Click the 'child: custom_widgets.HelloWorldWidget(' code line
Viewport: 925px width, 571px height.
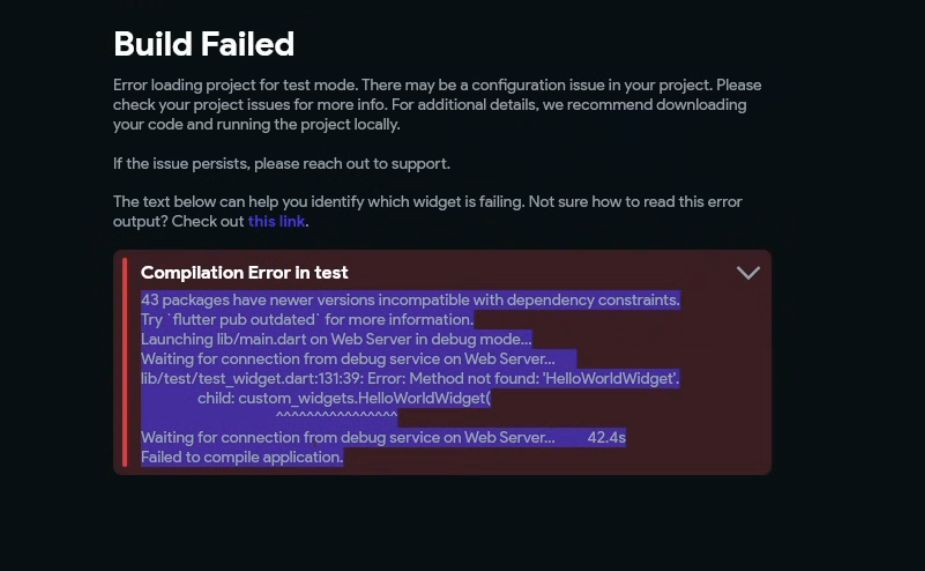[x=344, y=399]
